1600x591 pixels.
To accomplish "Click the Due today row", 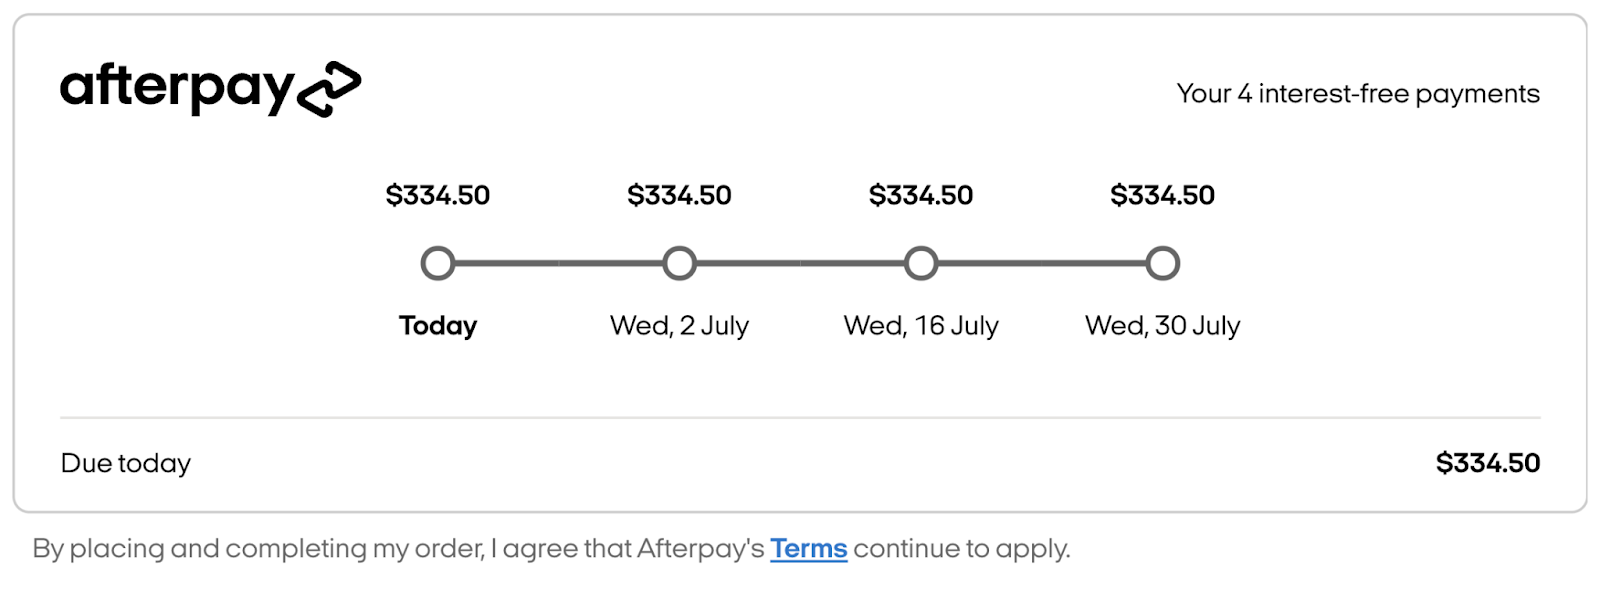I will [127, 463].
